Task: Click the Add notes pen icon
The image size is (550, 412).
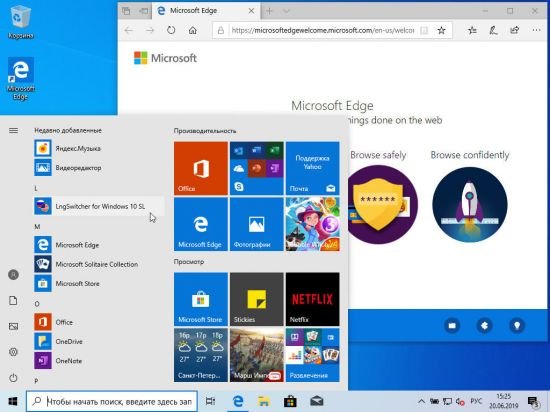Action: [x=494, y=31]
